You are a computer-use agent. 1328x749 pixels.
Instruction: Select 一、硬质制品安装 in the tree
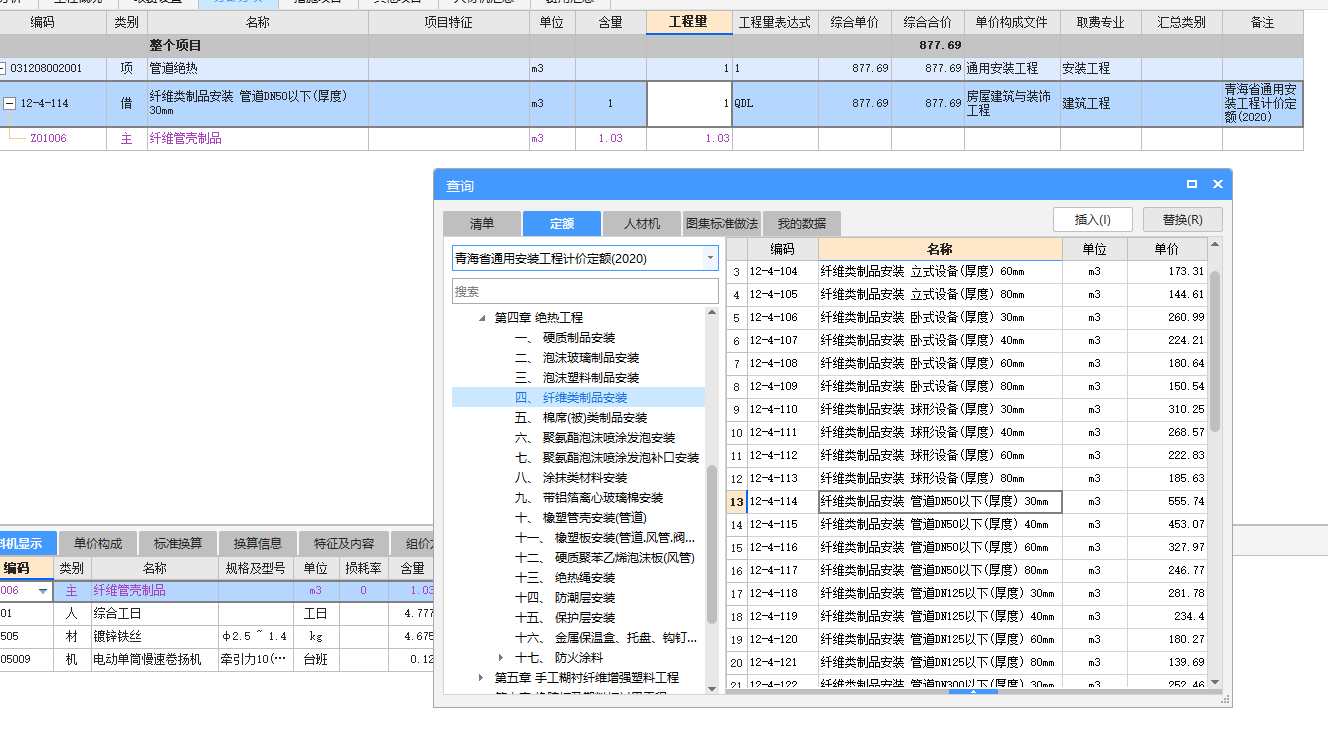coord(565,338)
